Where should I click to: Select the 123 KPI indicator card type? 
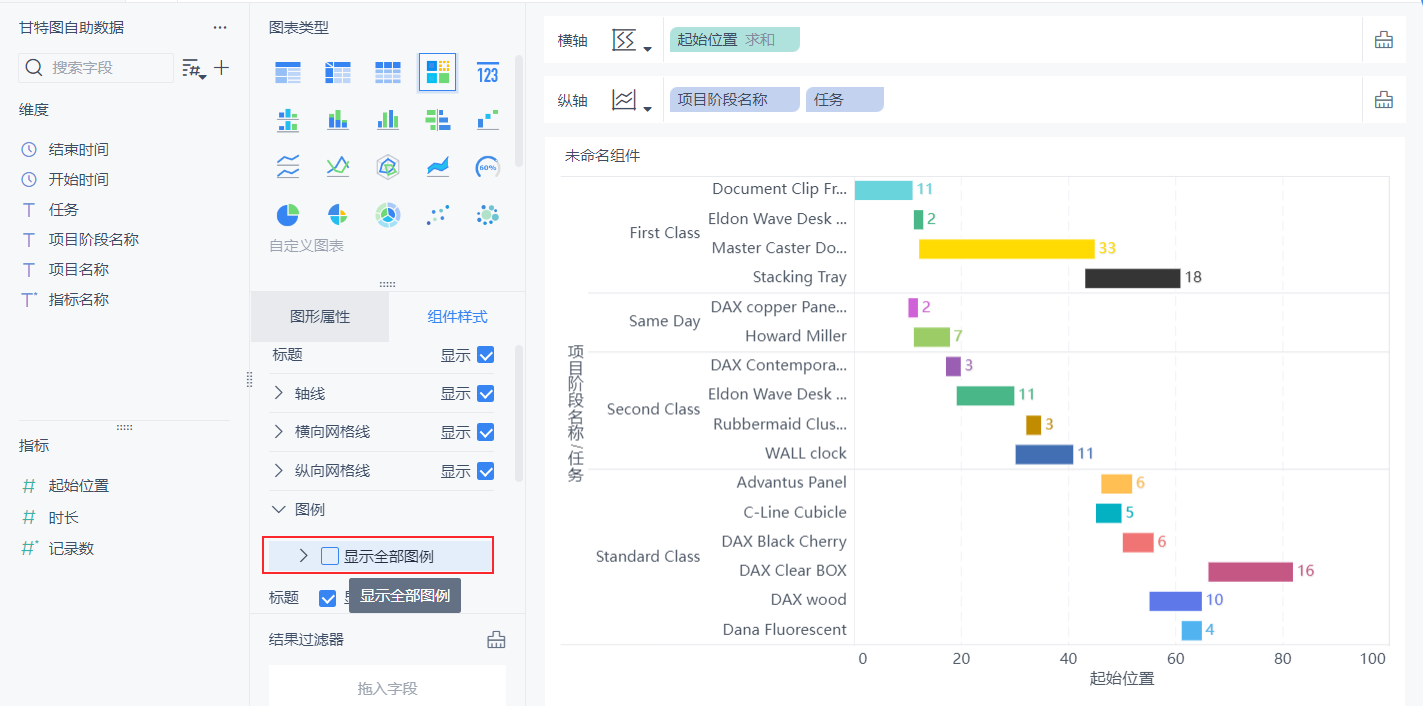click(488, 72)
